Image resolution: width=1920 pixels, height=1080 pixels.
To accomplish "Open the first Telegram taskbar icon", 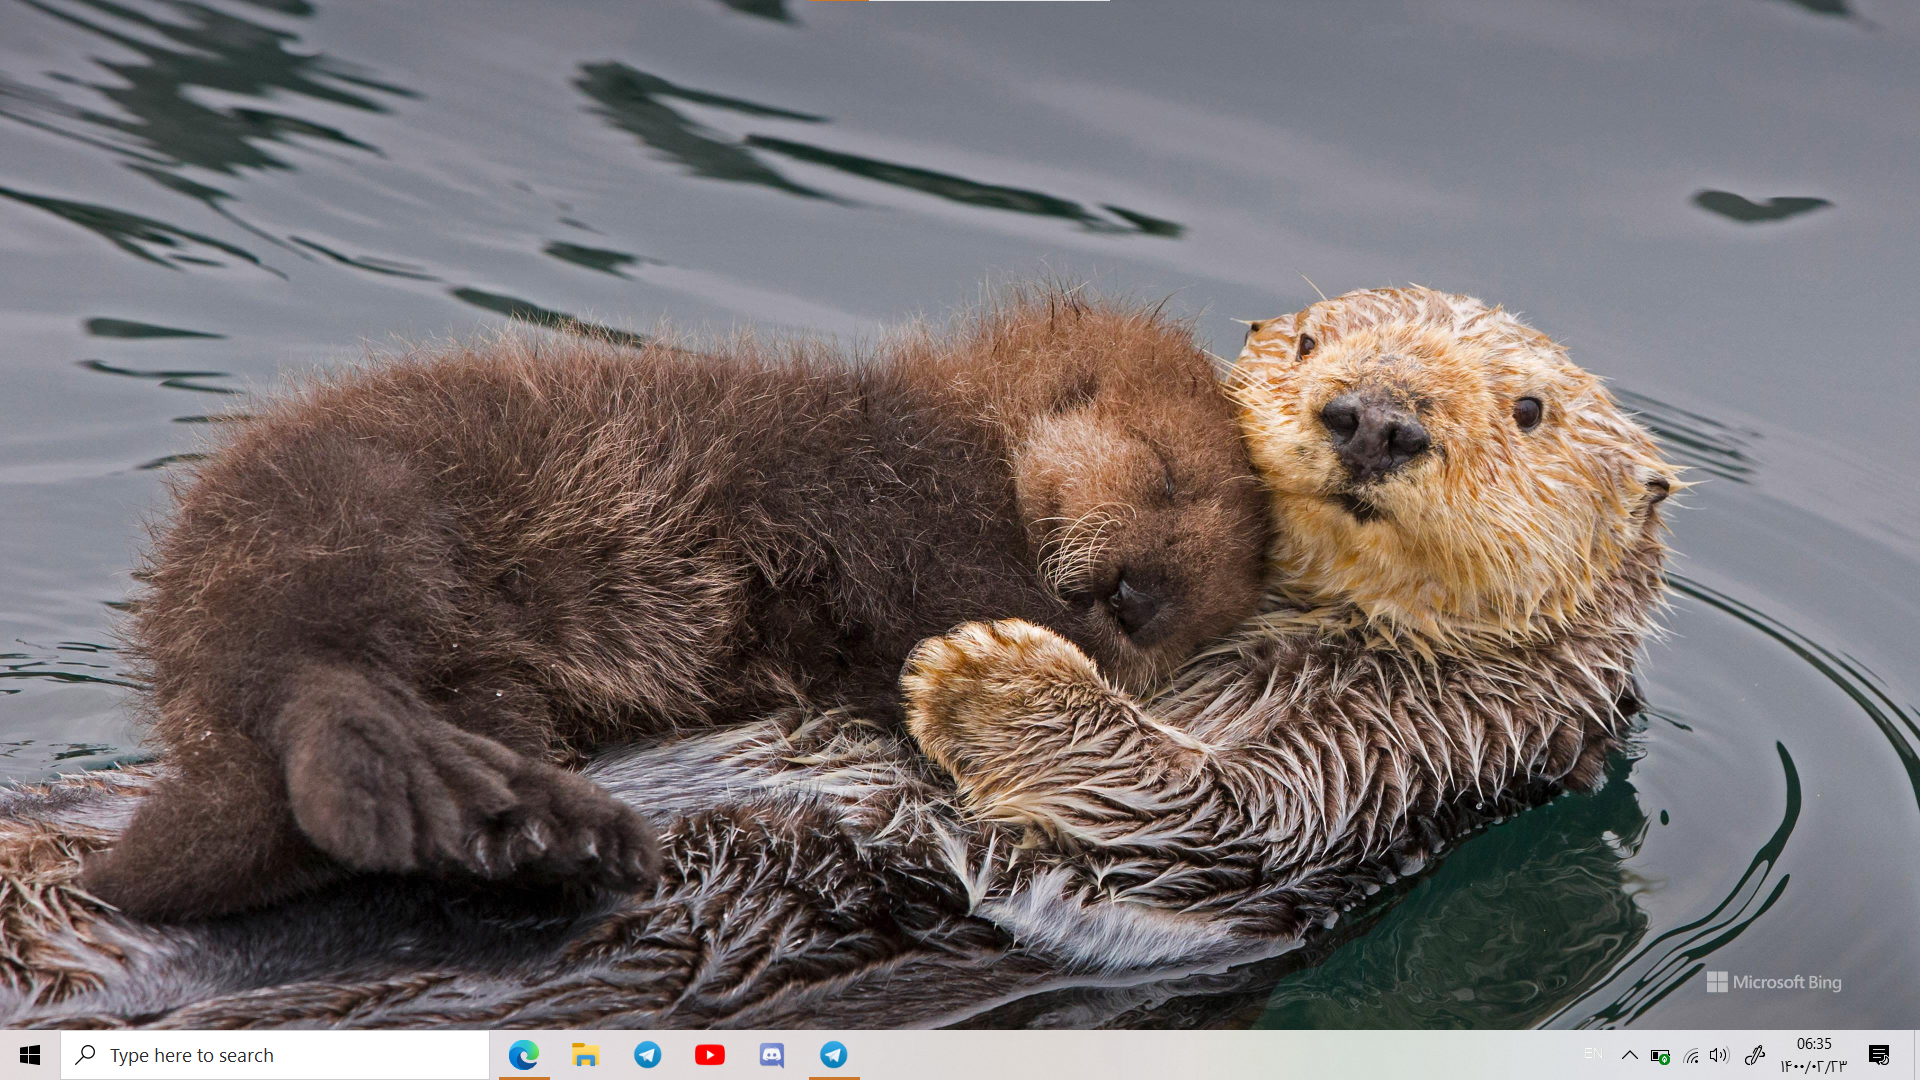I will 648,1055.
